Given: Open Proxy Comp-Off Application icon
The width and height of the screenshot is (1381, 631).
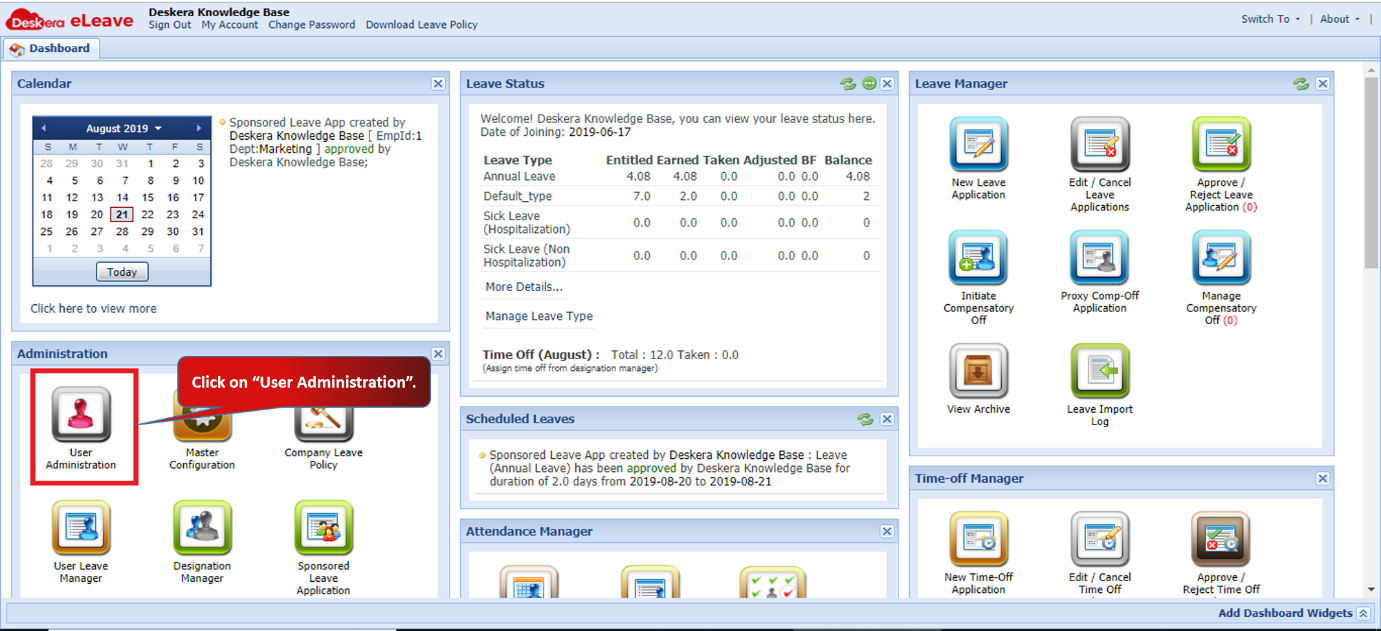Looking at the screenshot, I should tap(1100, 258).
